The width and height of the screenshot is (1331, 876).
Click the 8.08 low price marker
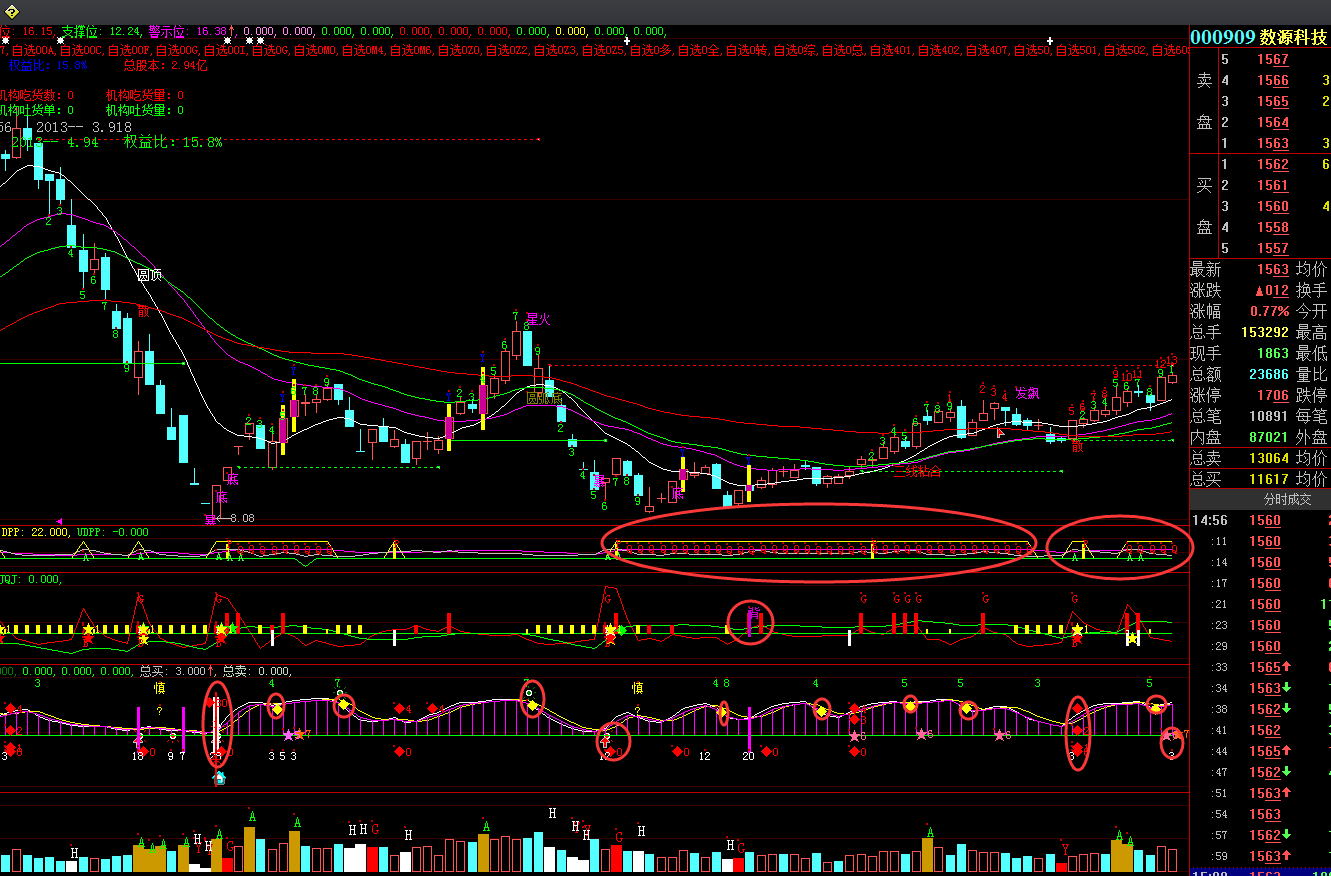click(x=241, y=518)
